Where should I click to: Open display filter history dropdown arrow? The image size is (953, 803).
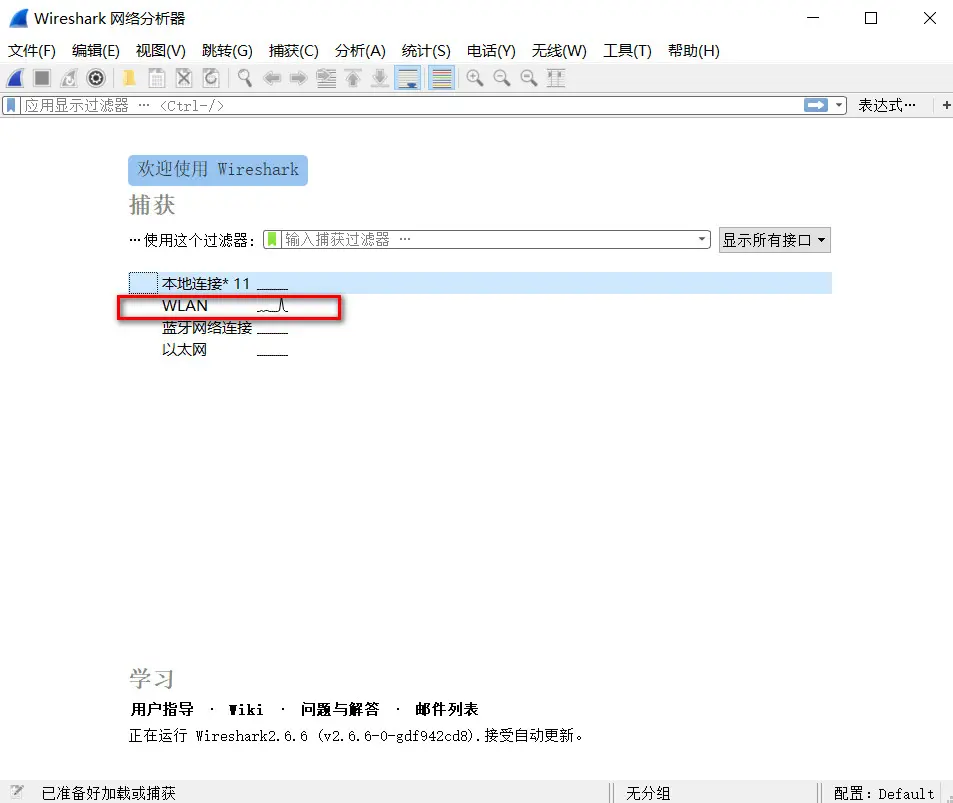tap(839, 106)
